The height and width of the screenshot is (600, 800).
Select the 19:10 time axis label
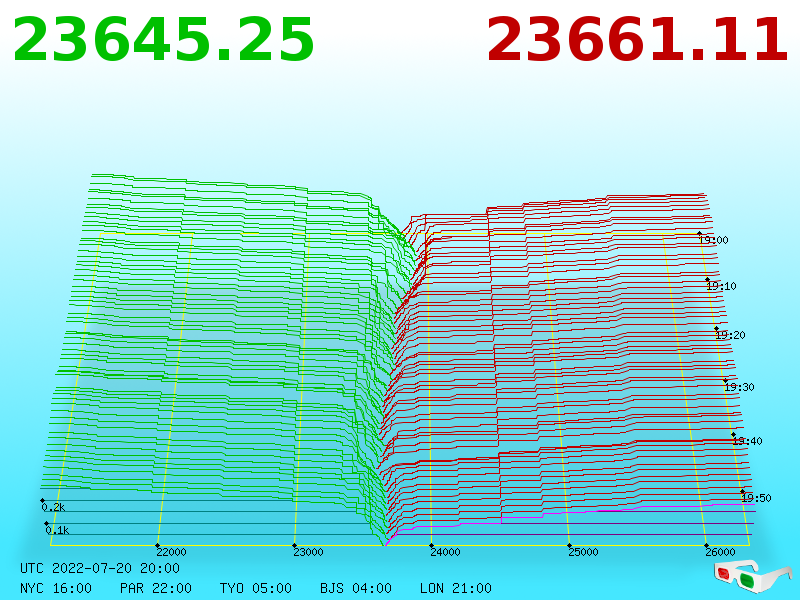tap(721, 286)
